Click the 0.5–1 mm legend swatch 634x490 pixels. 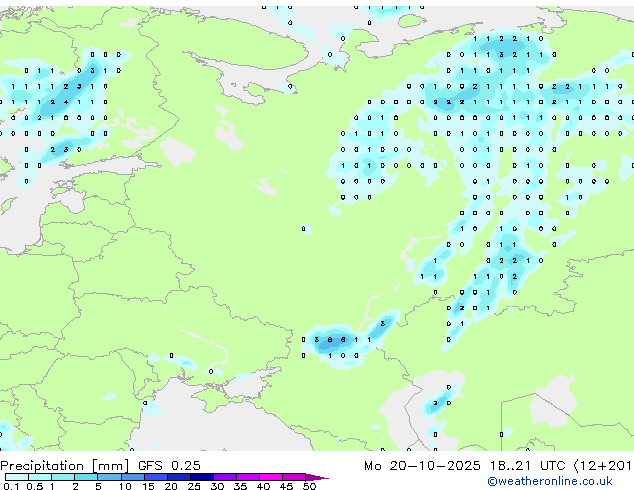pyautogui.click(x=40, y=477)
